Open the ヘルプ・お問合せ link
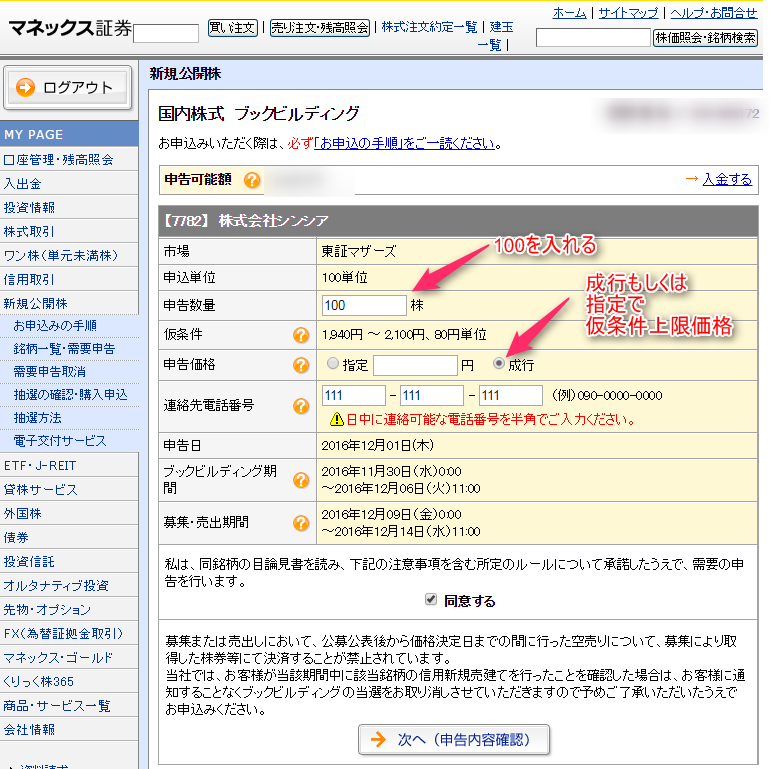Screen dimensions: 774x769 point(714,12)
